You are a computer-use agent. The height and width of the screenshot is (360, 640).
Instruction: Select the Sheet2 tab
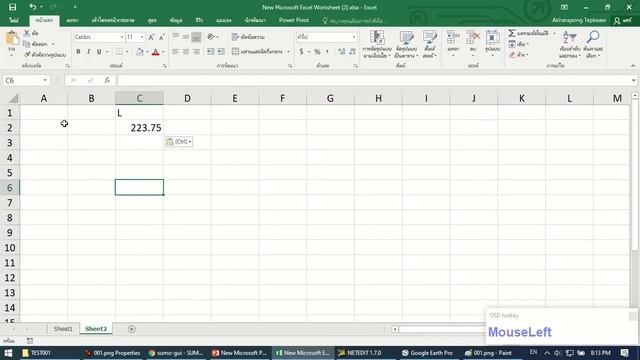point(96,329)
